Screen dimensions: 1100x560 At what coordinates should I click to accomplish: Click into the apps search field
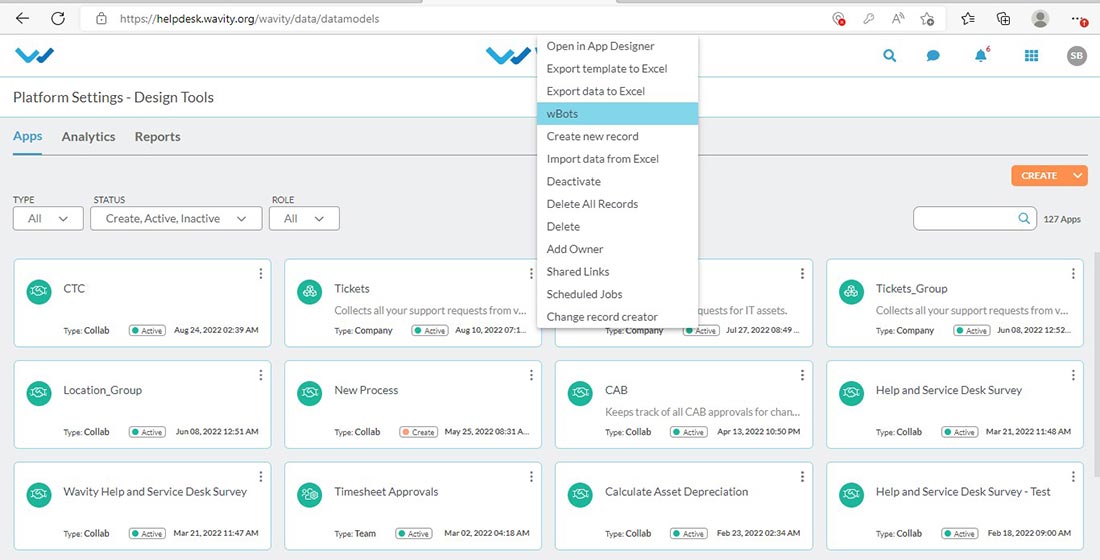pos(966,218)
